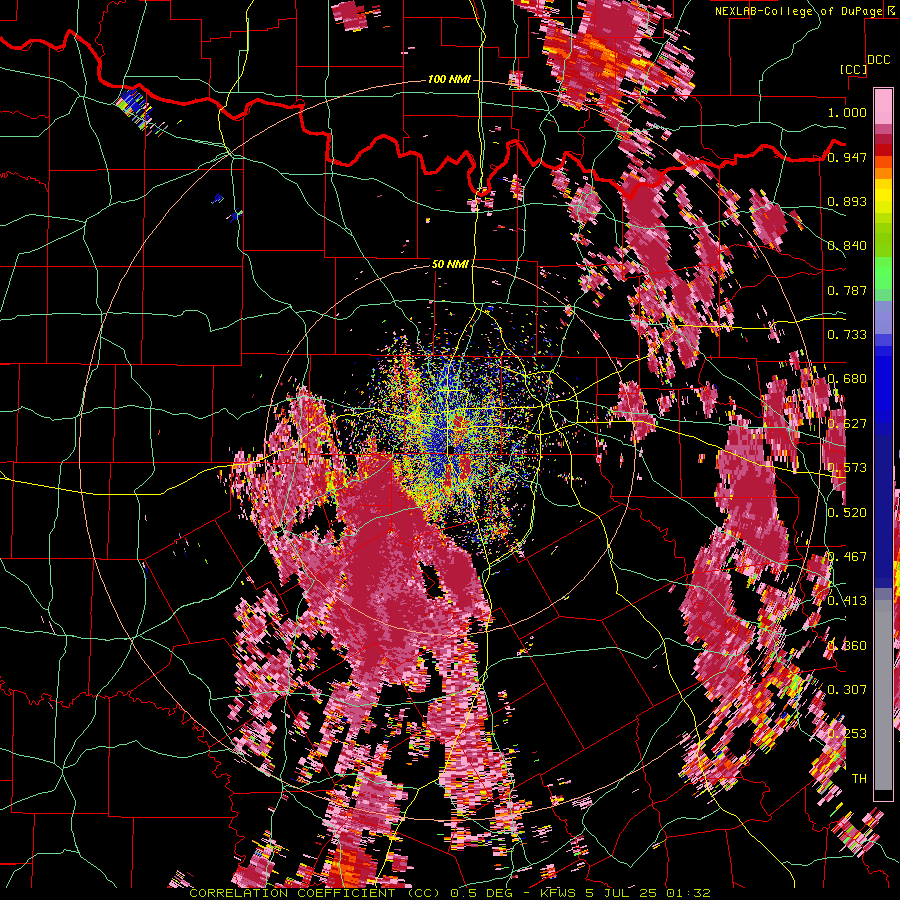The width and height of the screenshot is (900, 900).
Task: Click the 50 NMI range ring label
Action: tap(450, 265)
